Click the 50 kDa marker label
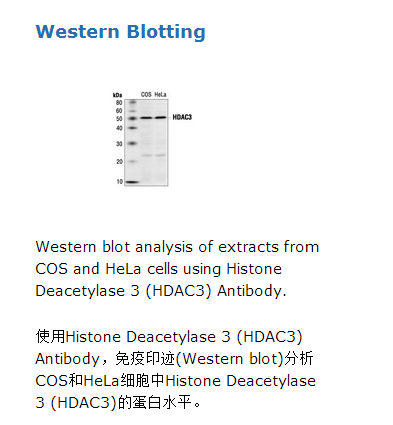This screenshot has width=393, height=425. [x=119, y=119]
